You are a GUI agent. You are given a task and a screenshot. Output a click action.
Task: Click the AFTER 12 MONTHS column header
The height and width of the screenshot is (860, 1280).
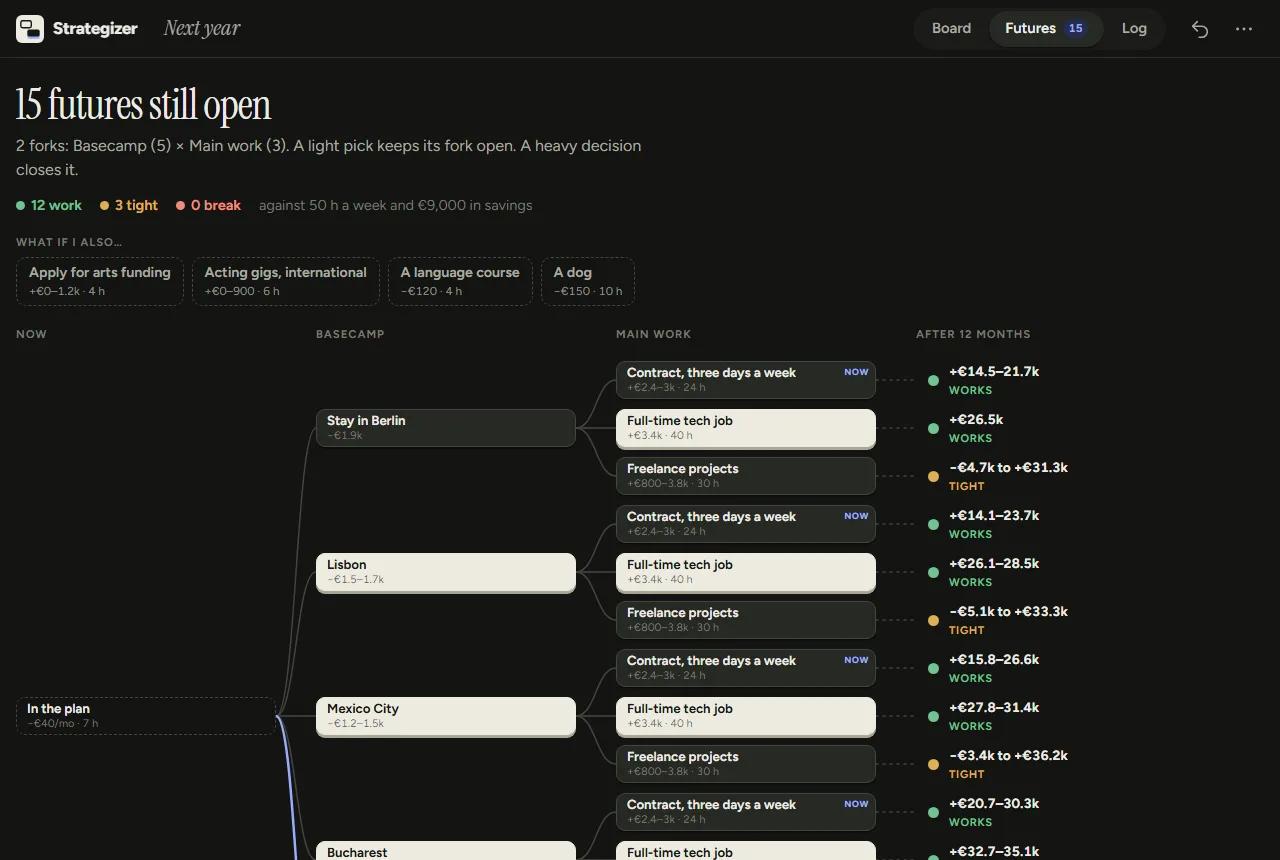pyautogui.click(x=973, y=334)
